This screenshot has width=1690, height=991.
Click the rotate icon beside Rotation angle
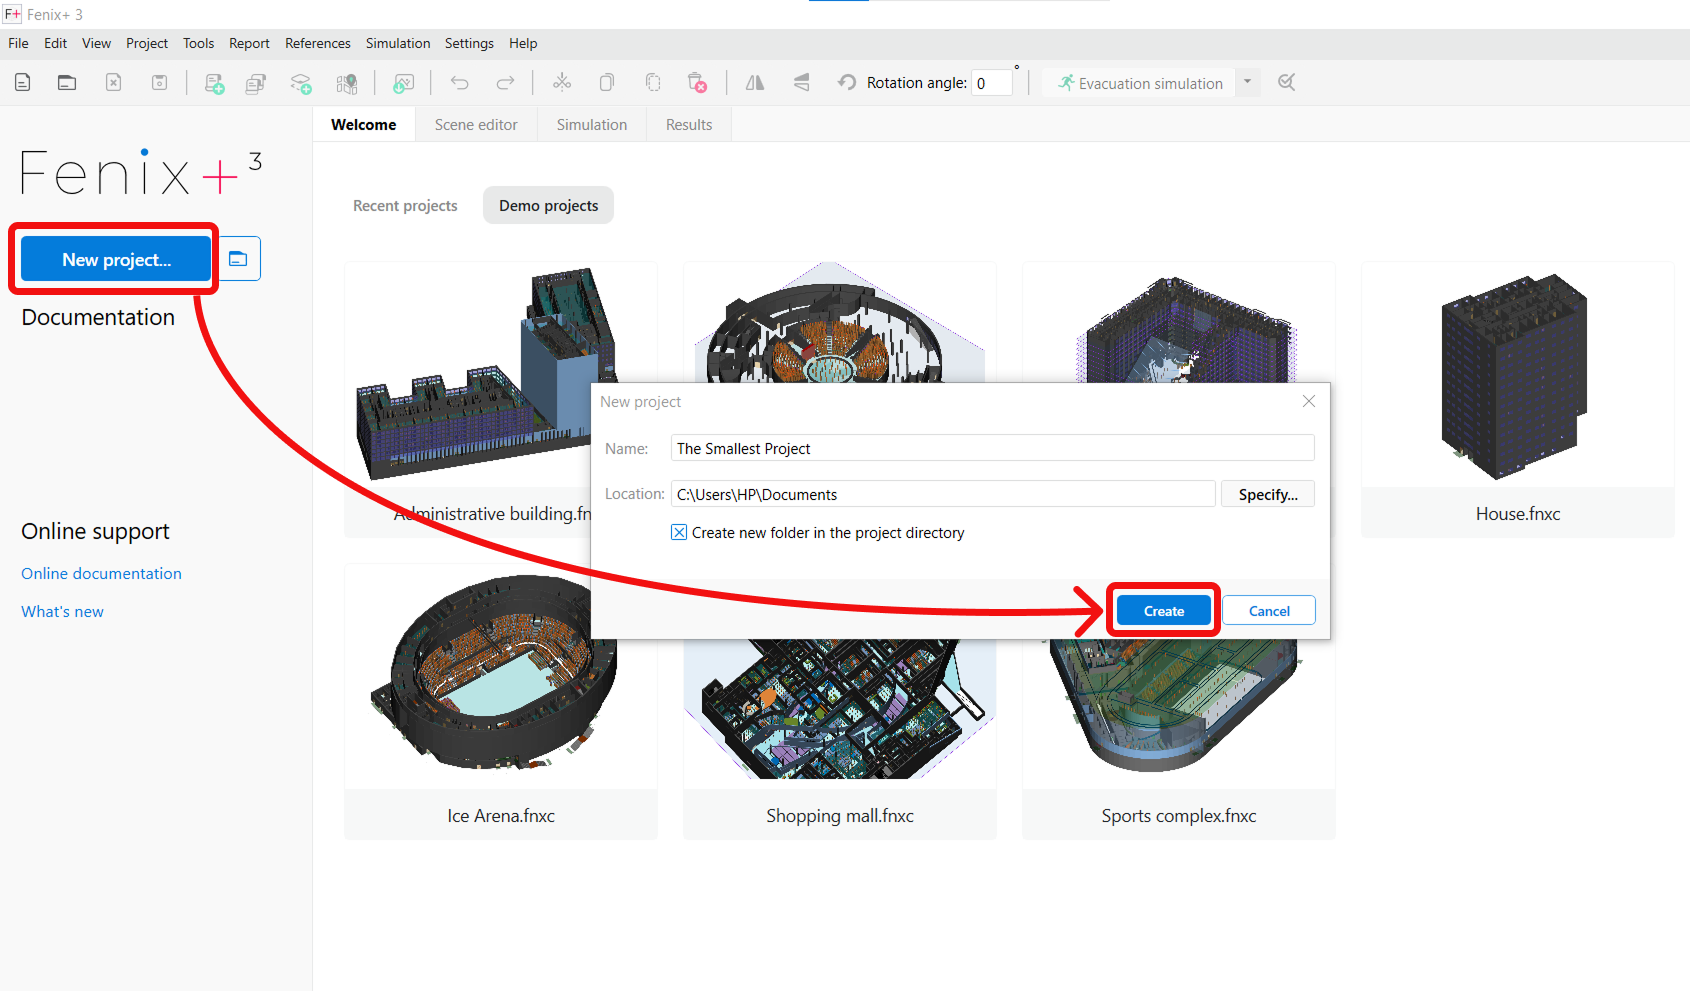coord(847,83)
